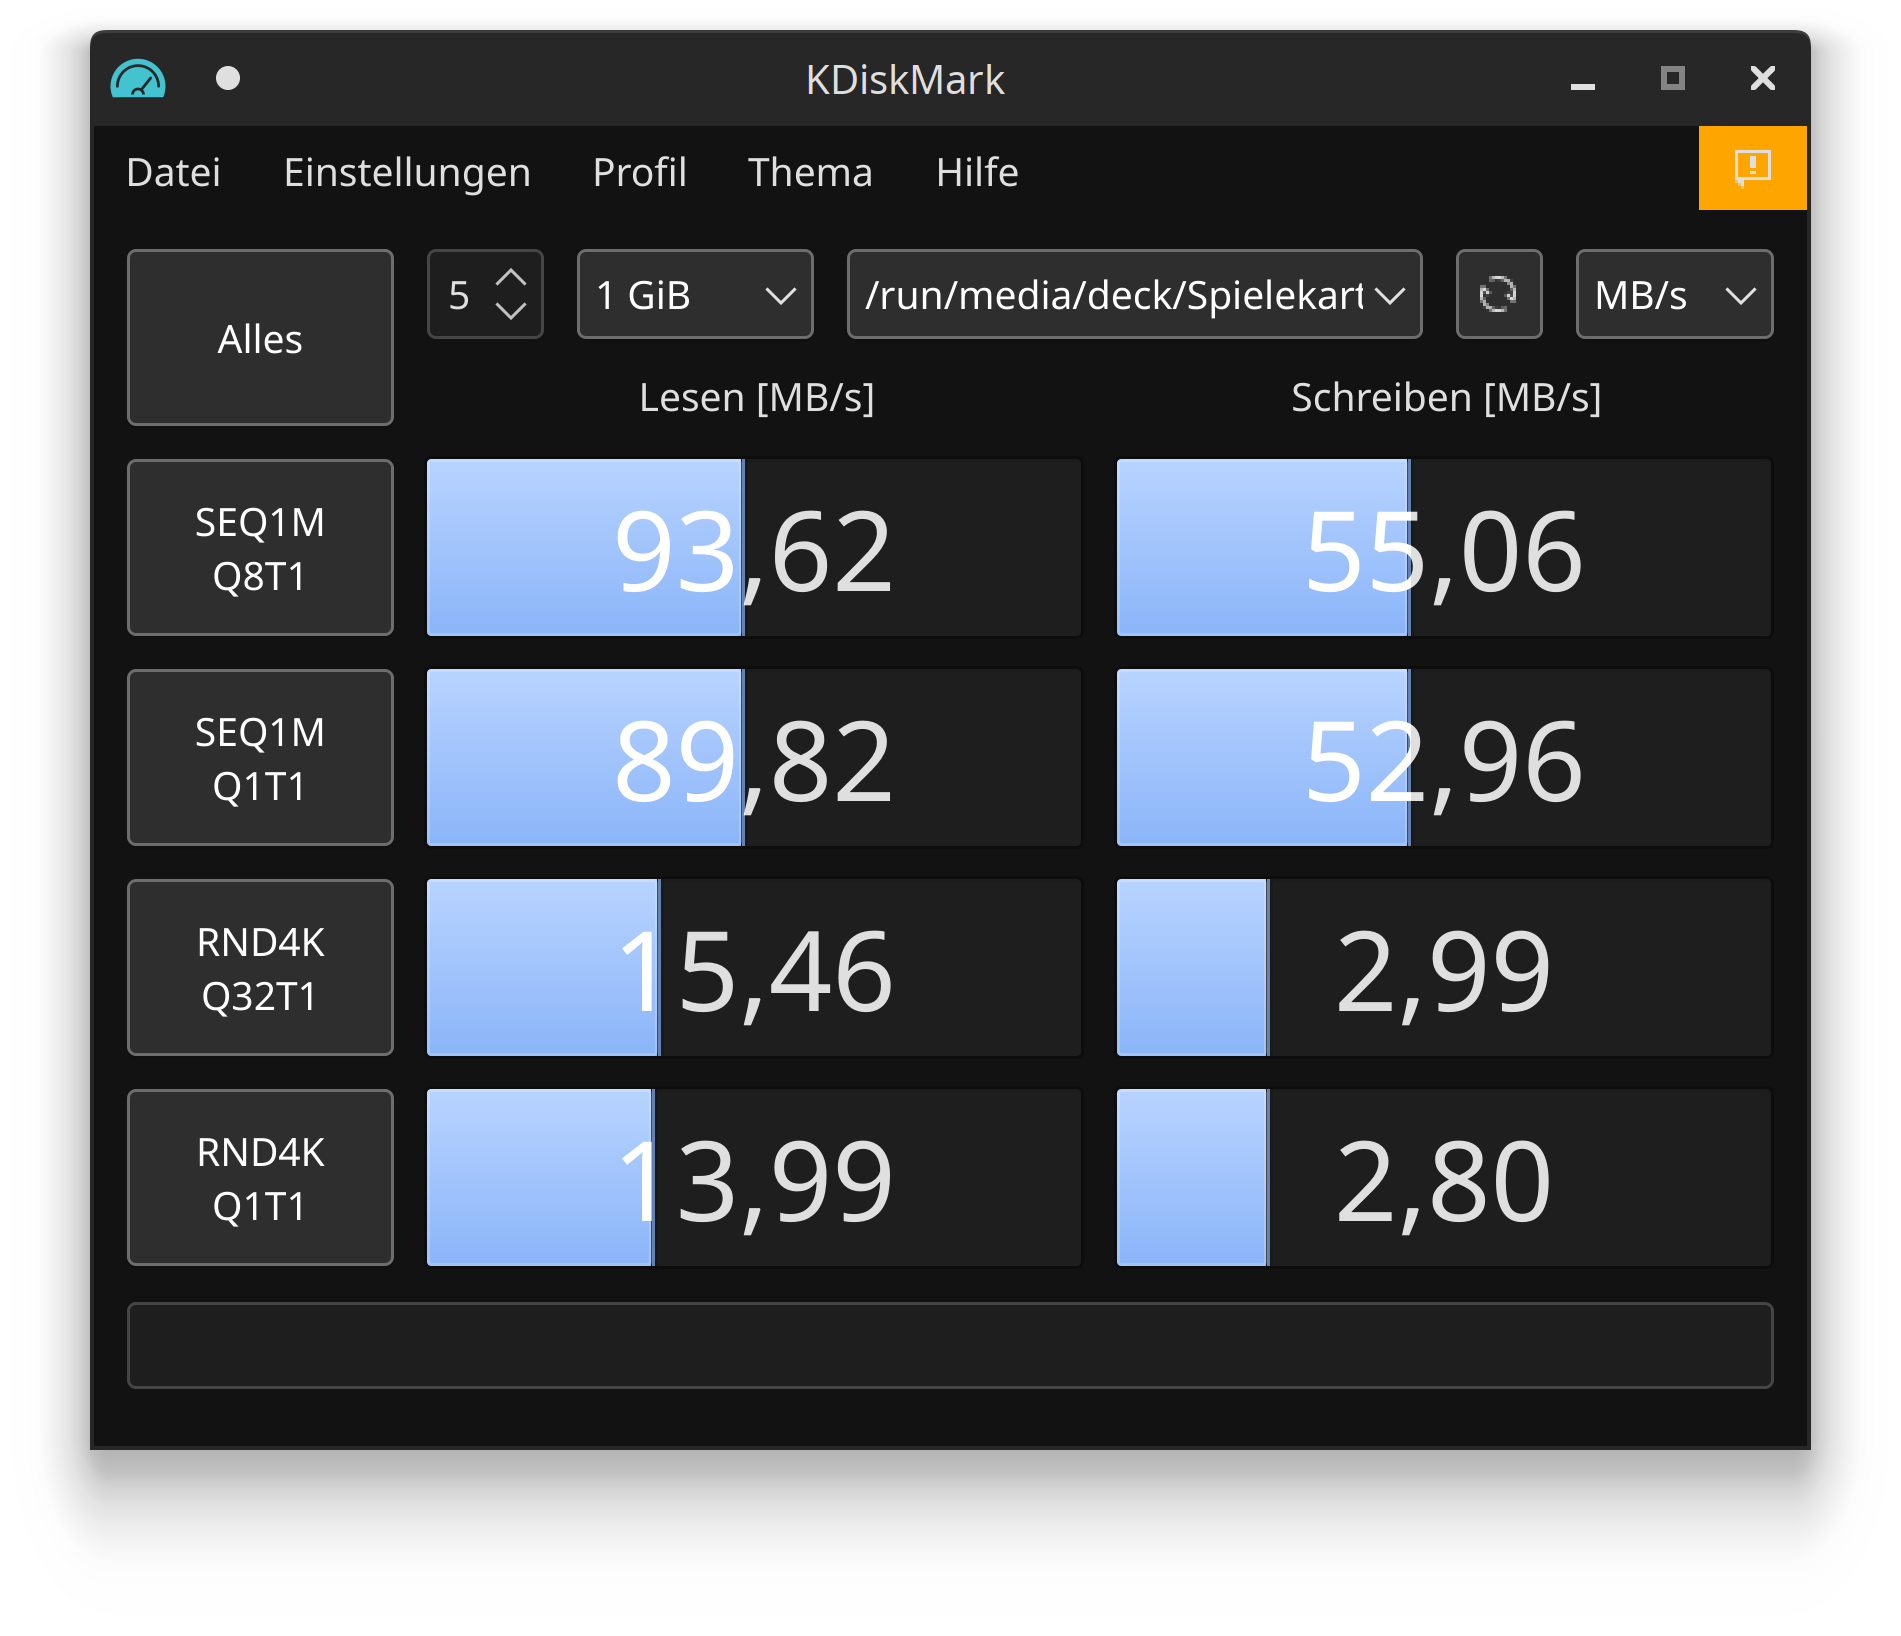Viewport: 1901px width, 1636px height.
Task: Run the RND4K Q32T1 benchmark
Action: [x=260, y=968]
